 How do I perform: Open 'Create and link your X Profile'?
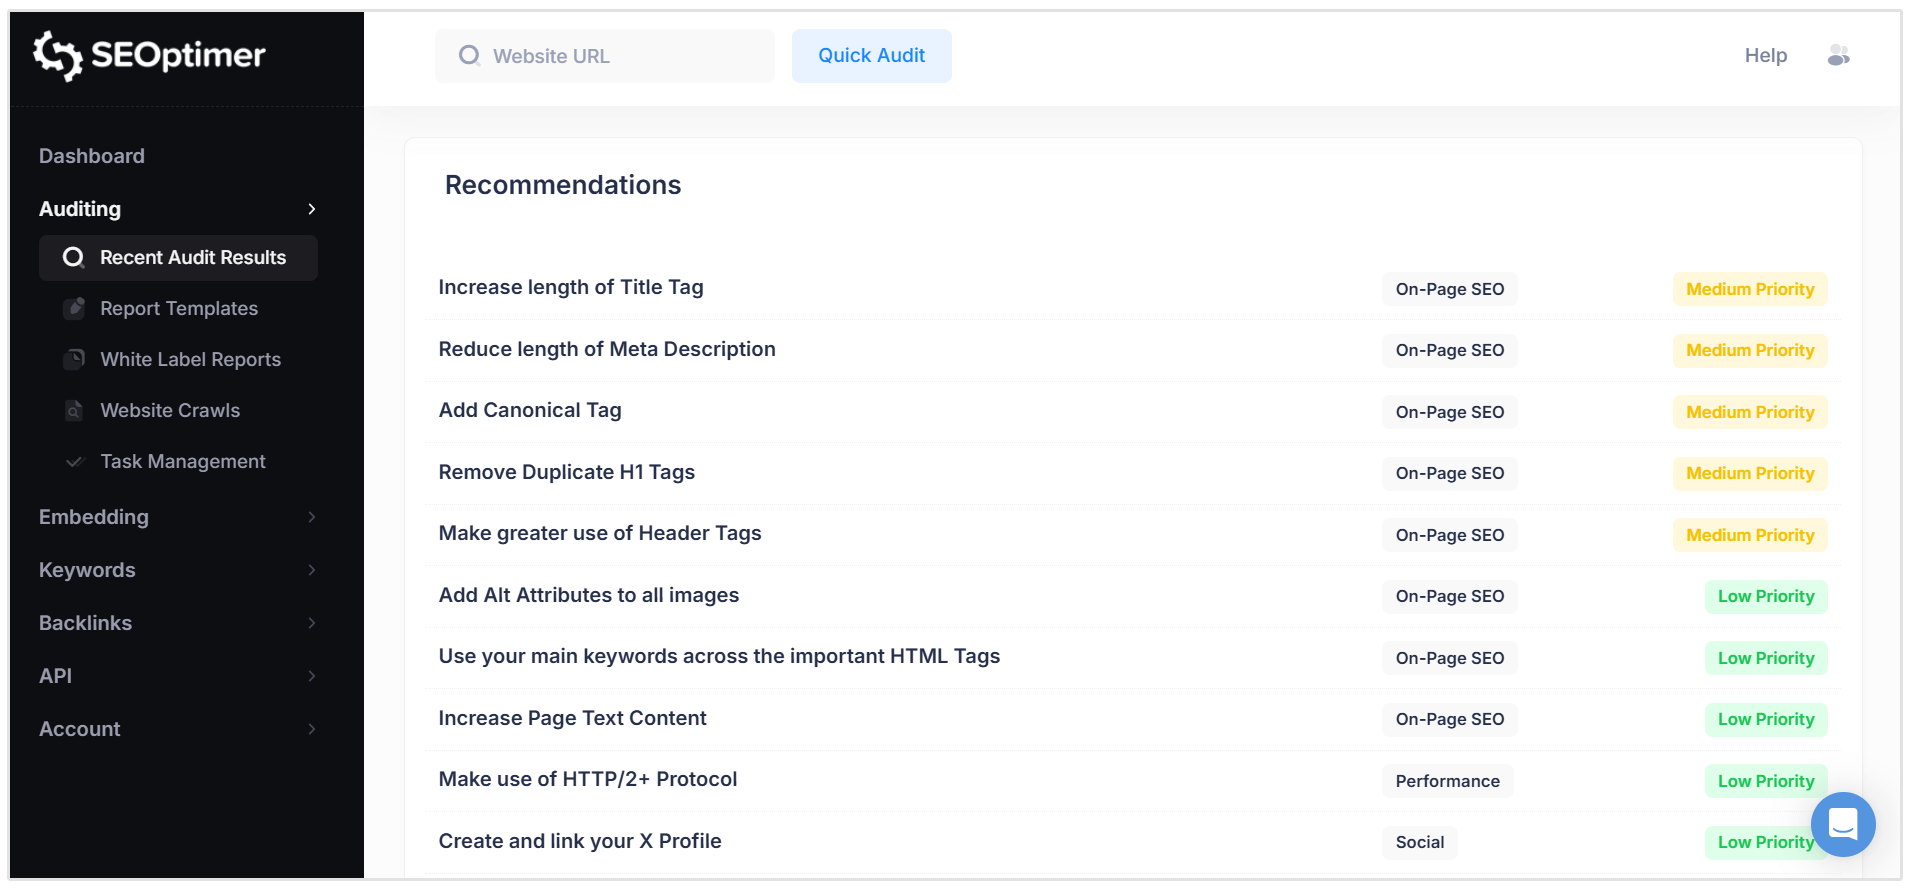(580, 841)
